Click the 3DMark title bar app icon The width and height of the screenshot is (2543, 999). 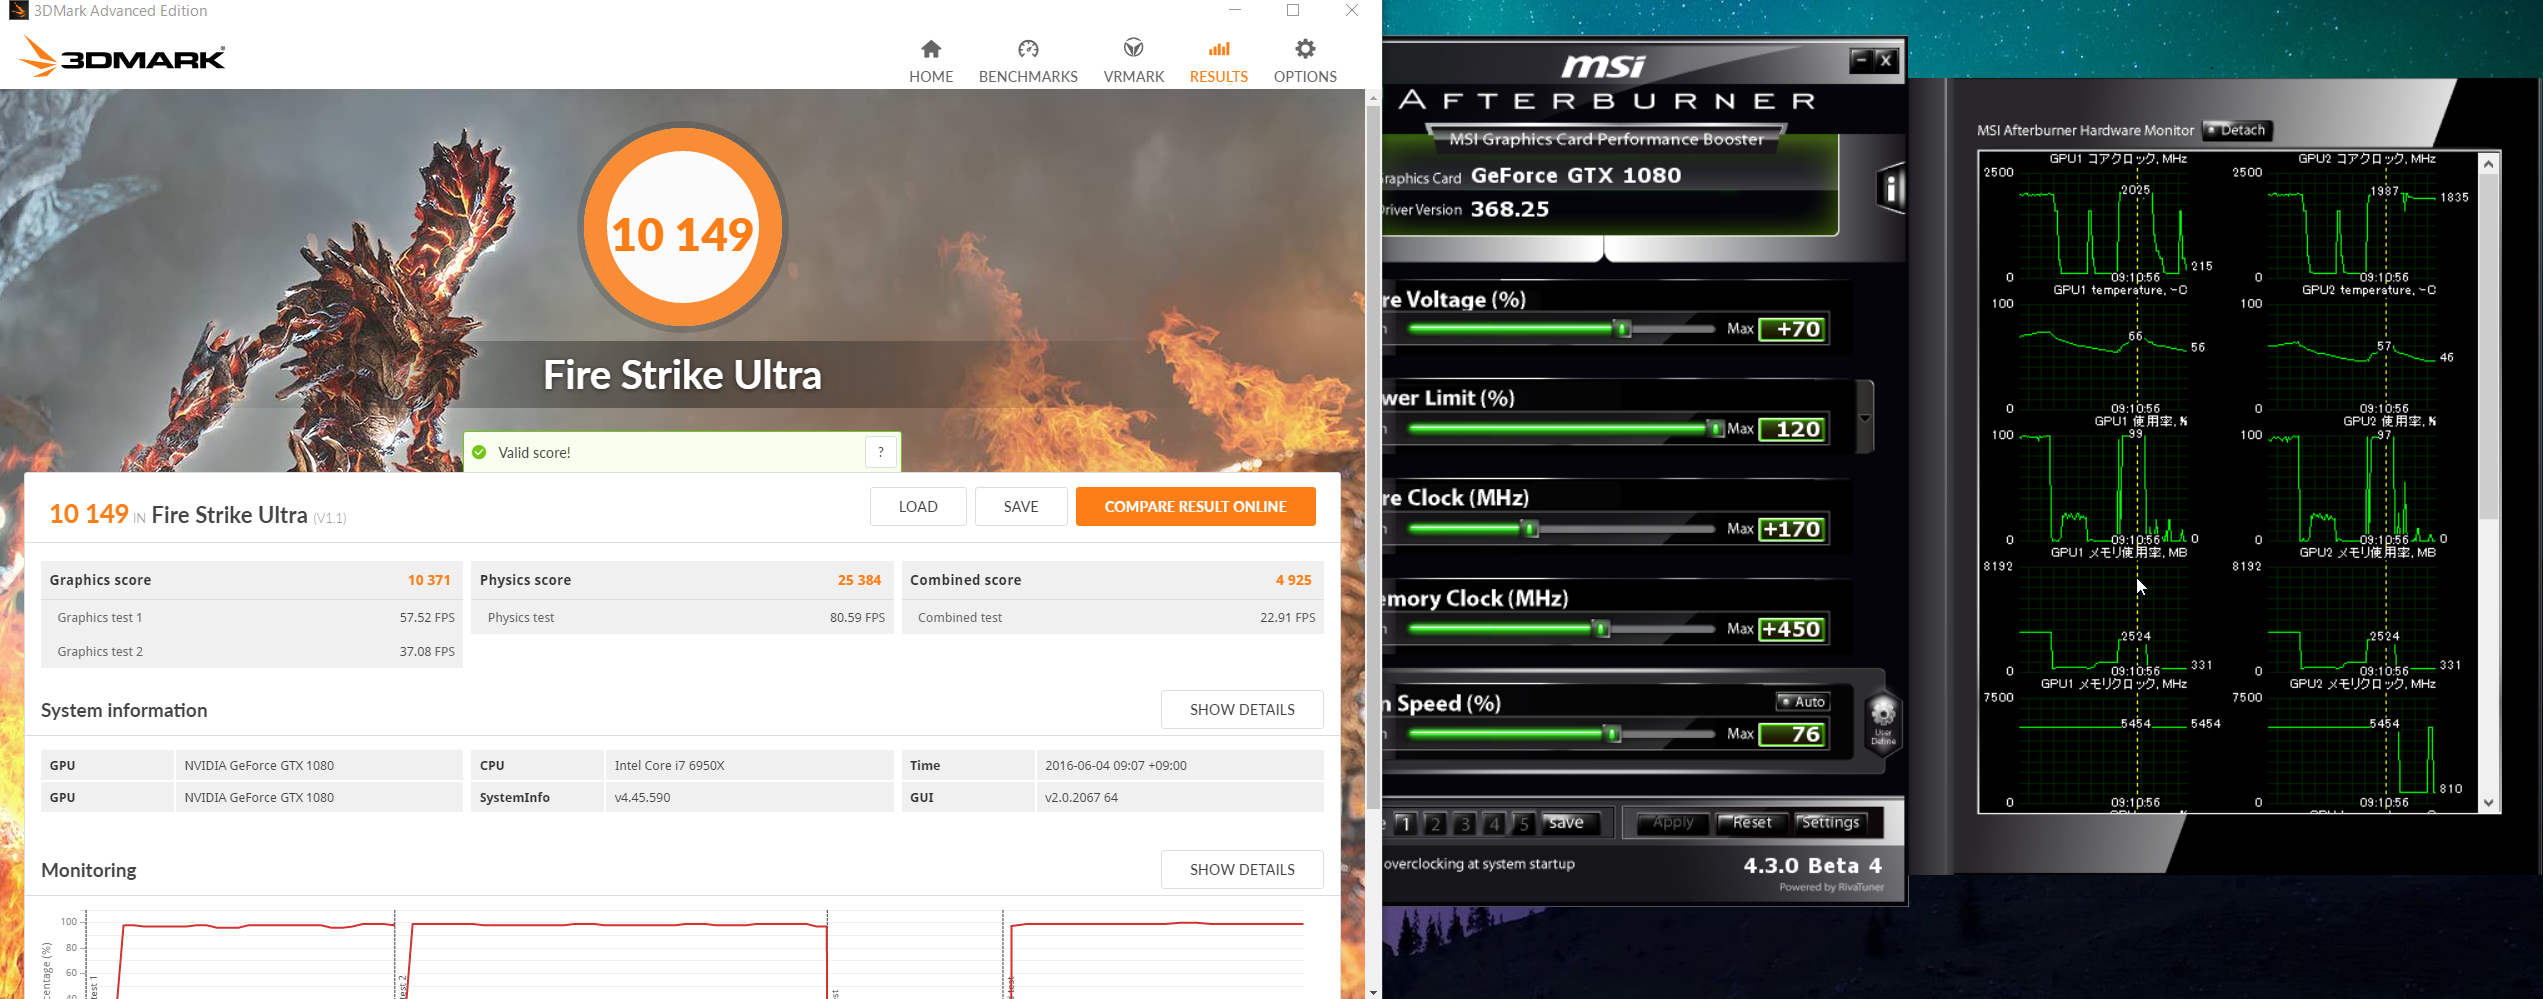pos(17,11)
